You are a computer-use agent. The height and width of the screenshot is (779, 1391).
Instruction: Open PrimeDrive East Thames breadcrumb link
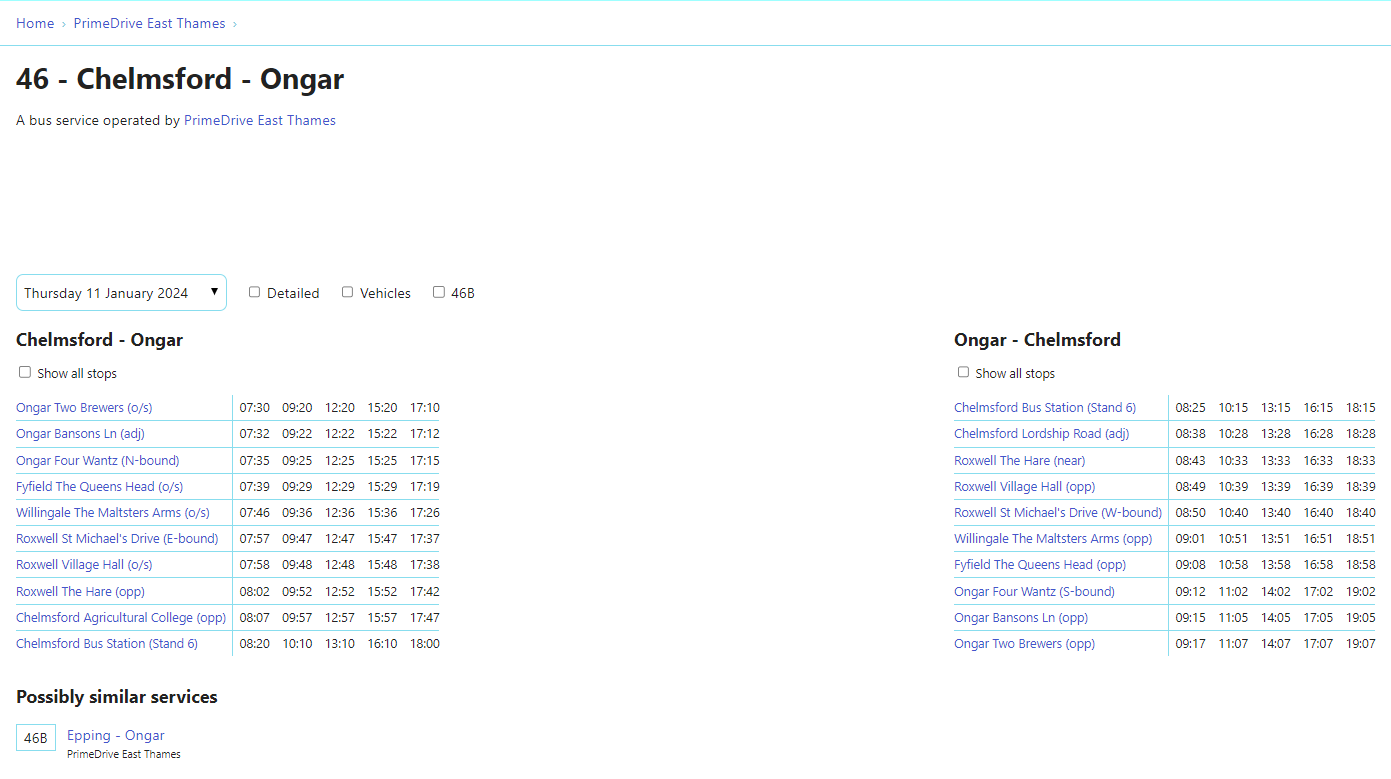click(x=149, y=23)
